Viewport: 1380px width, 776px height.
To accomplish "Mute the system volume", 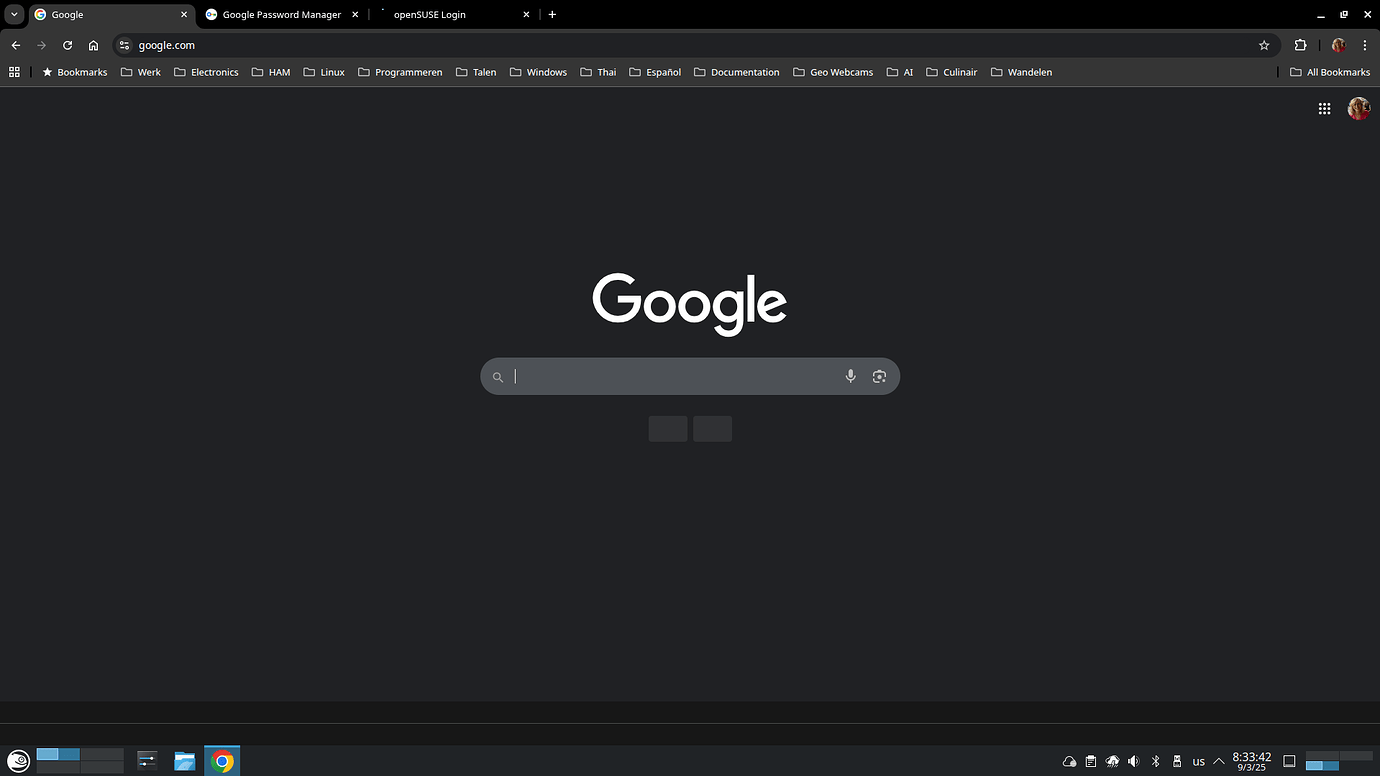I will (1134, 761).
